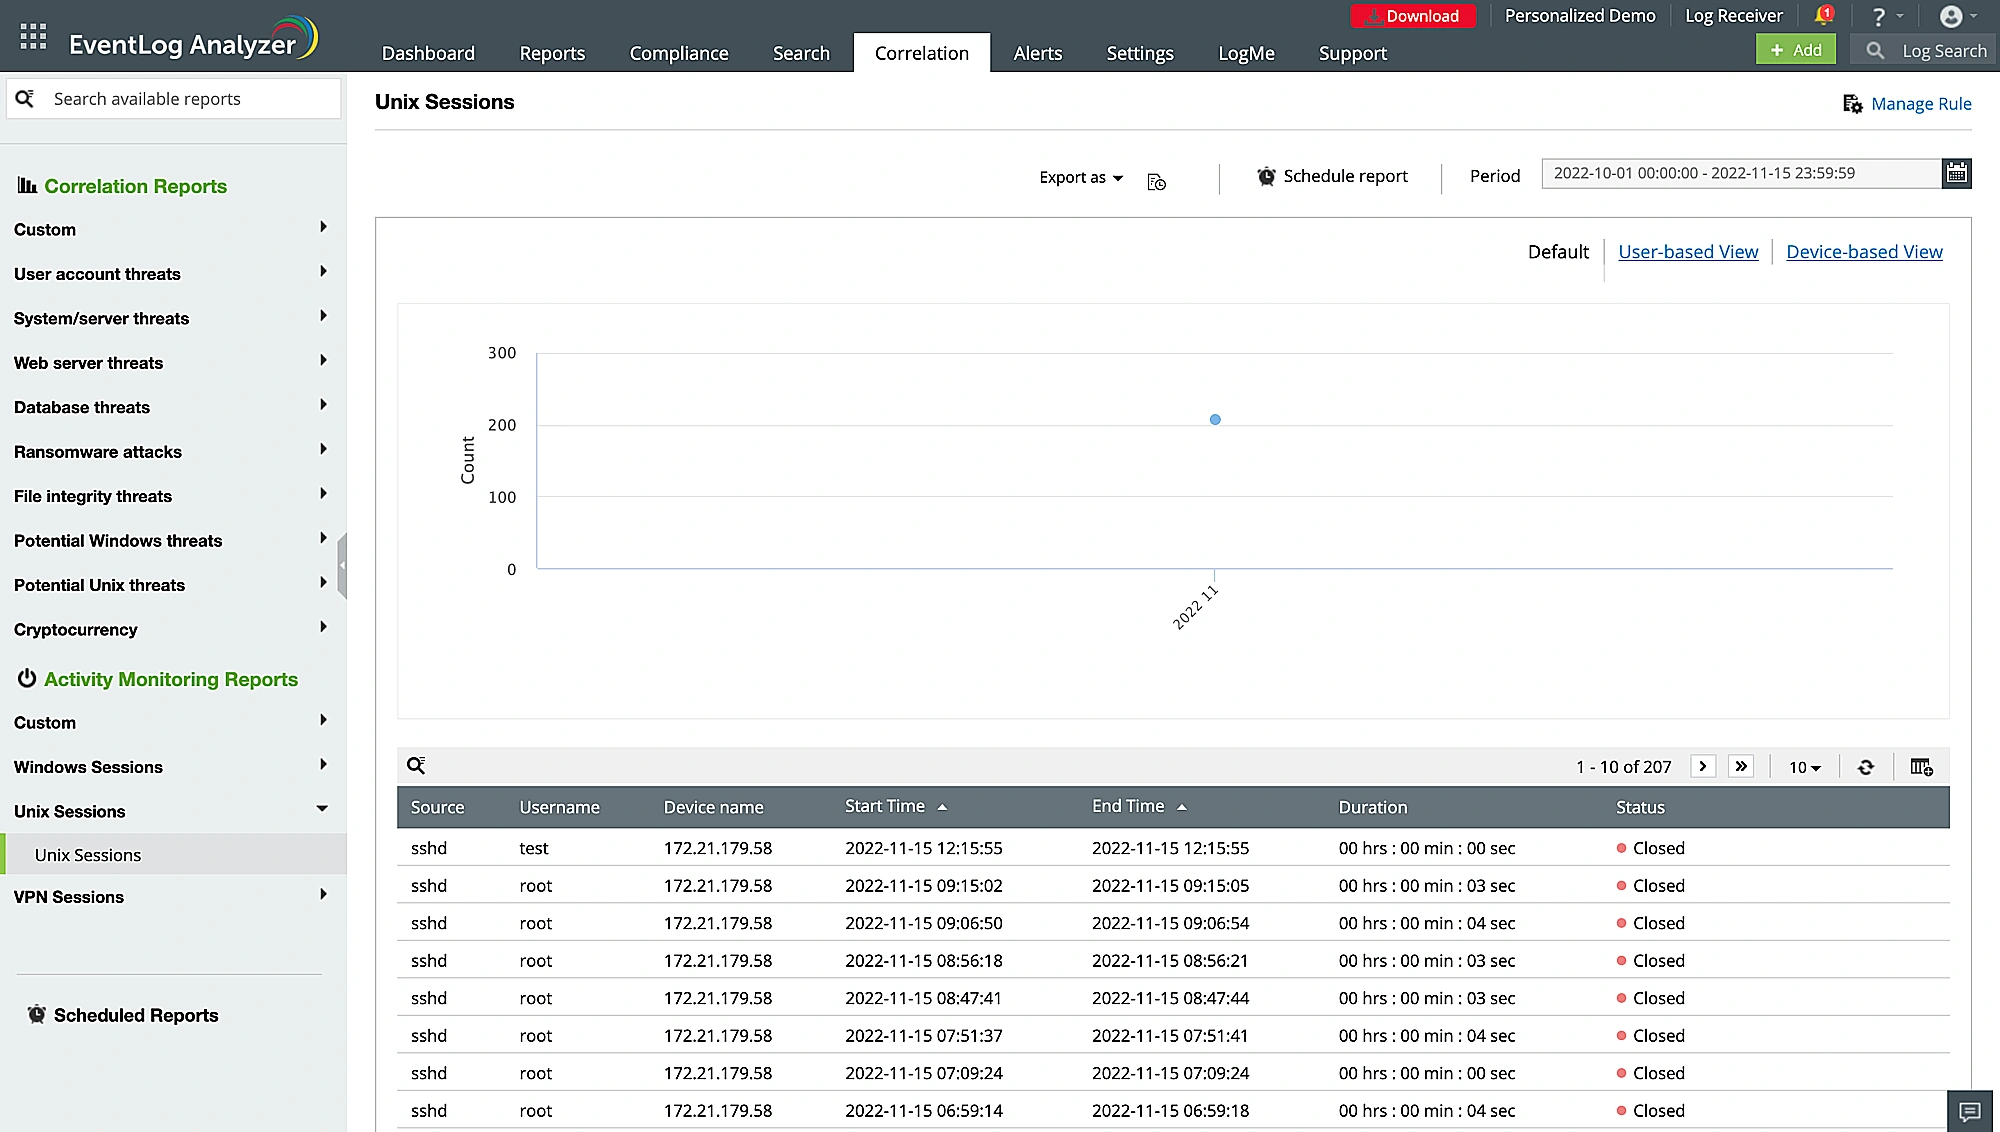This screenshot has height=1132, width=2000.
Task: Click the table search icon
Action: (416, 766)
